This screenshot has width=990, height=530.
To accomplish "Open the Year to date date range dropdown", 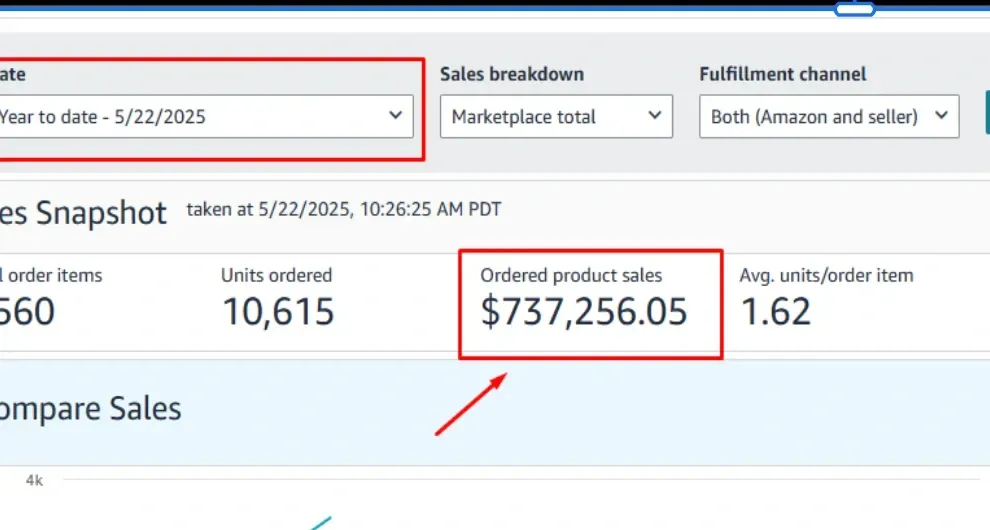I will click(x=200, y=116).
